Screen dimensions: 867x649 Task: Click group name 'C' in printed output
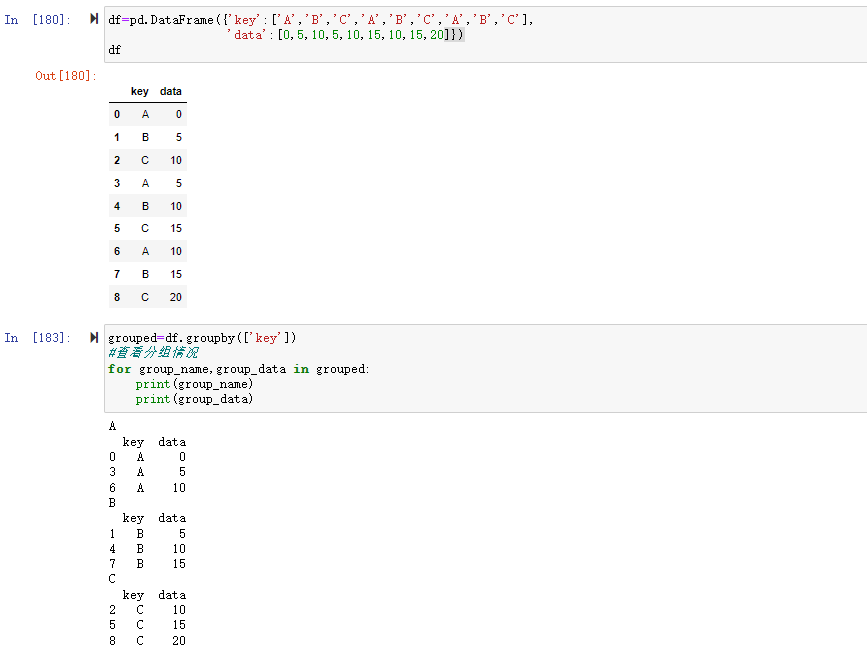(112, 579)
